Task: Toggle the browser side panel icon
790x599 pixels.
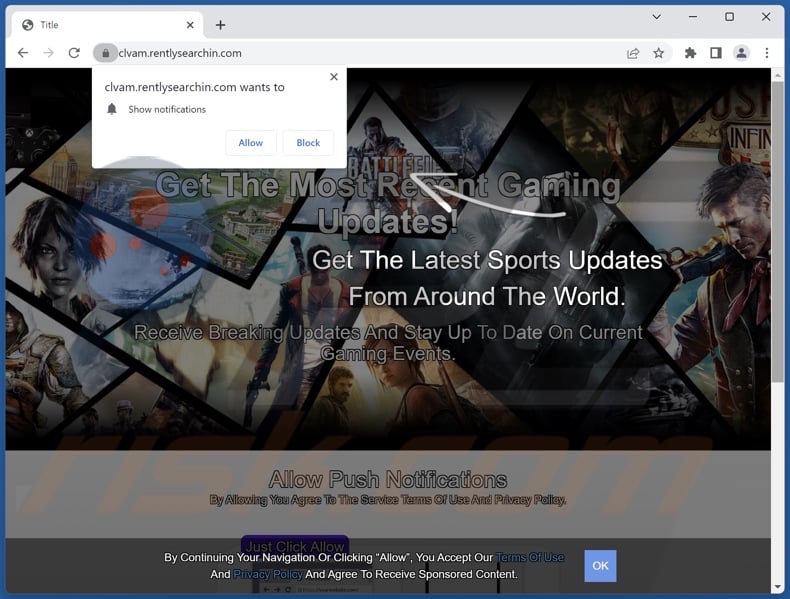Action: (715, 53)
